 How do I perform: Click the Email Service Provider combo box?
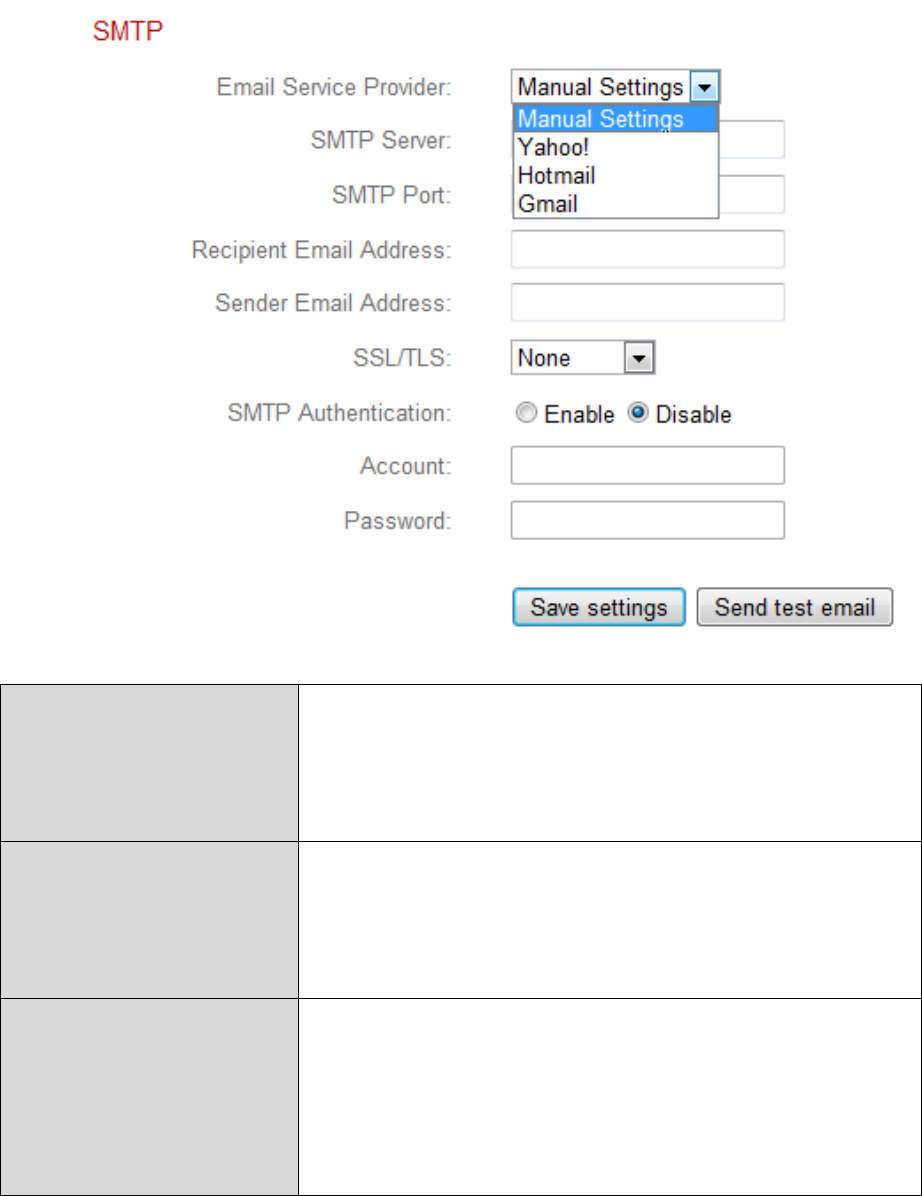click(x=601, y=87)
